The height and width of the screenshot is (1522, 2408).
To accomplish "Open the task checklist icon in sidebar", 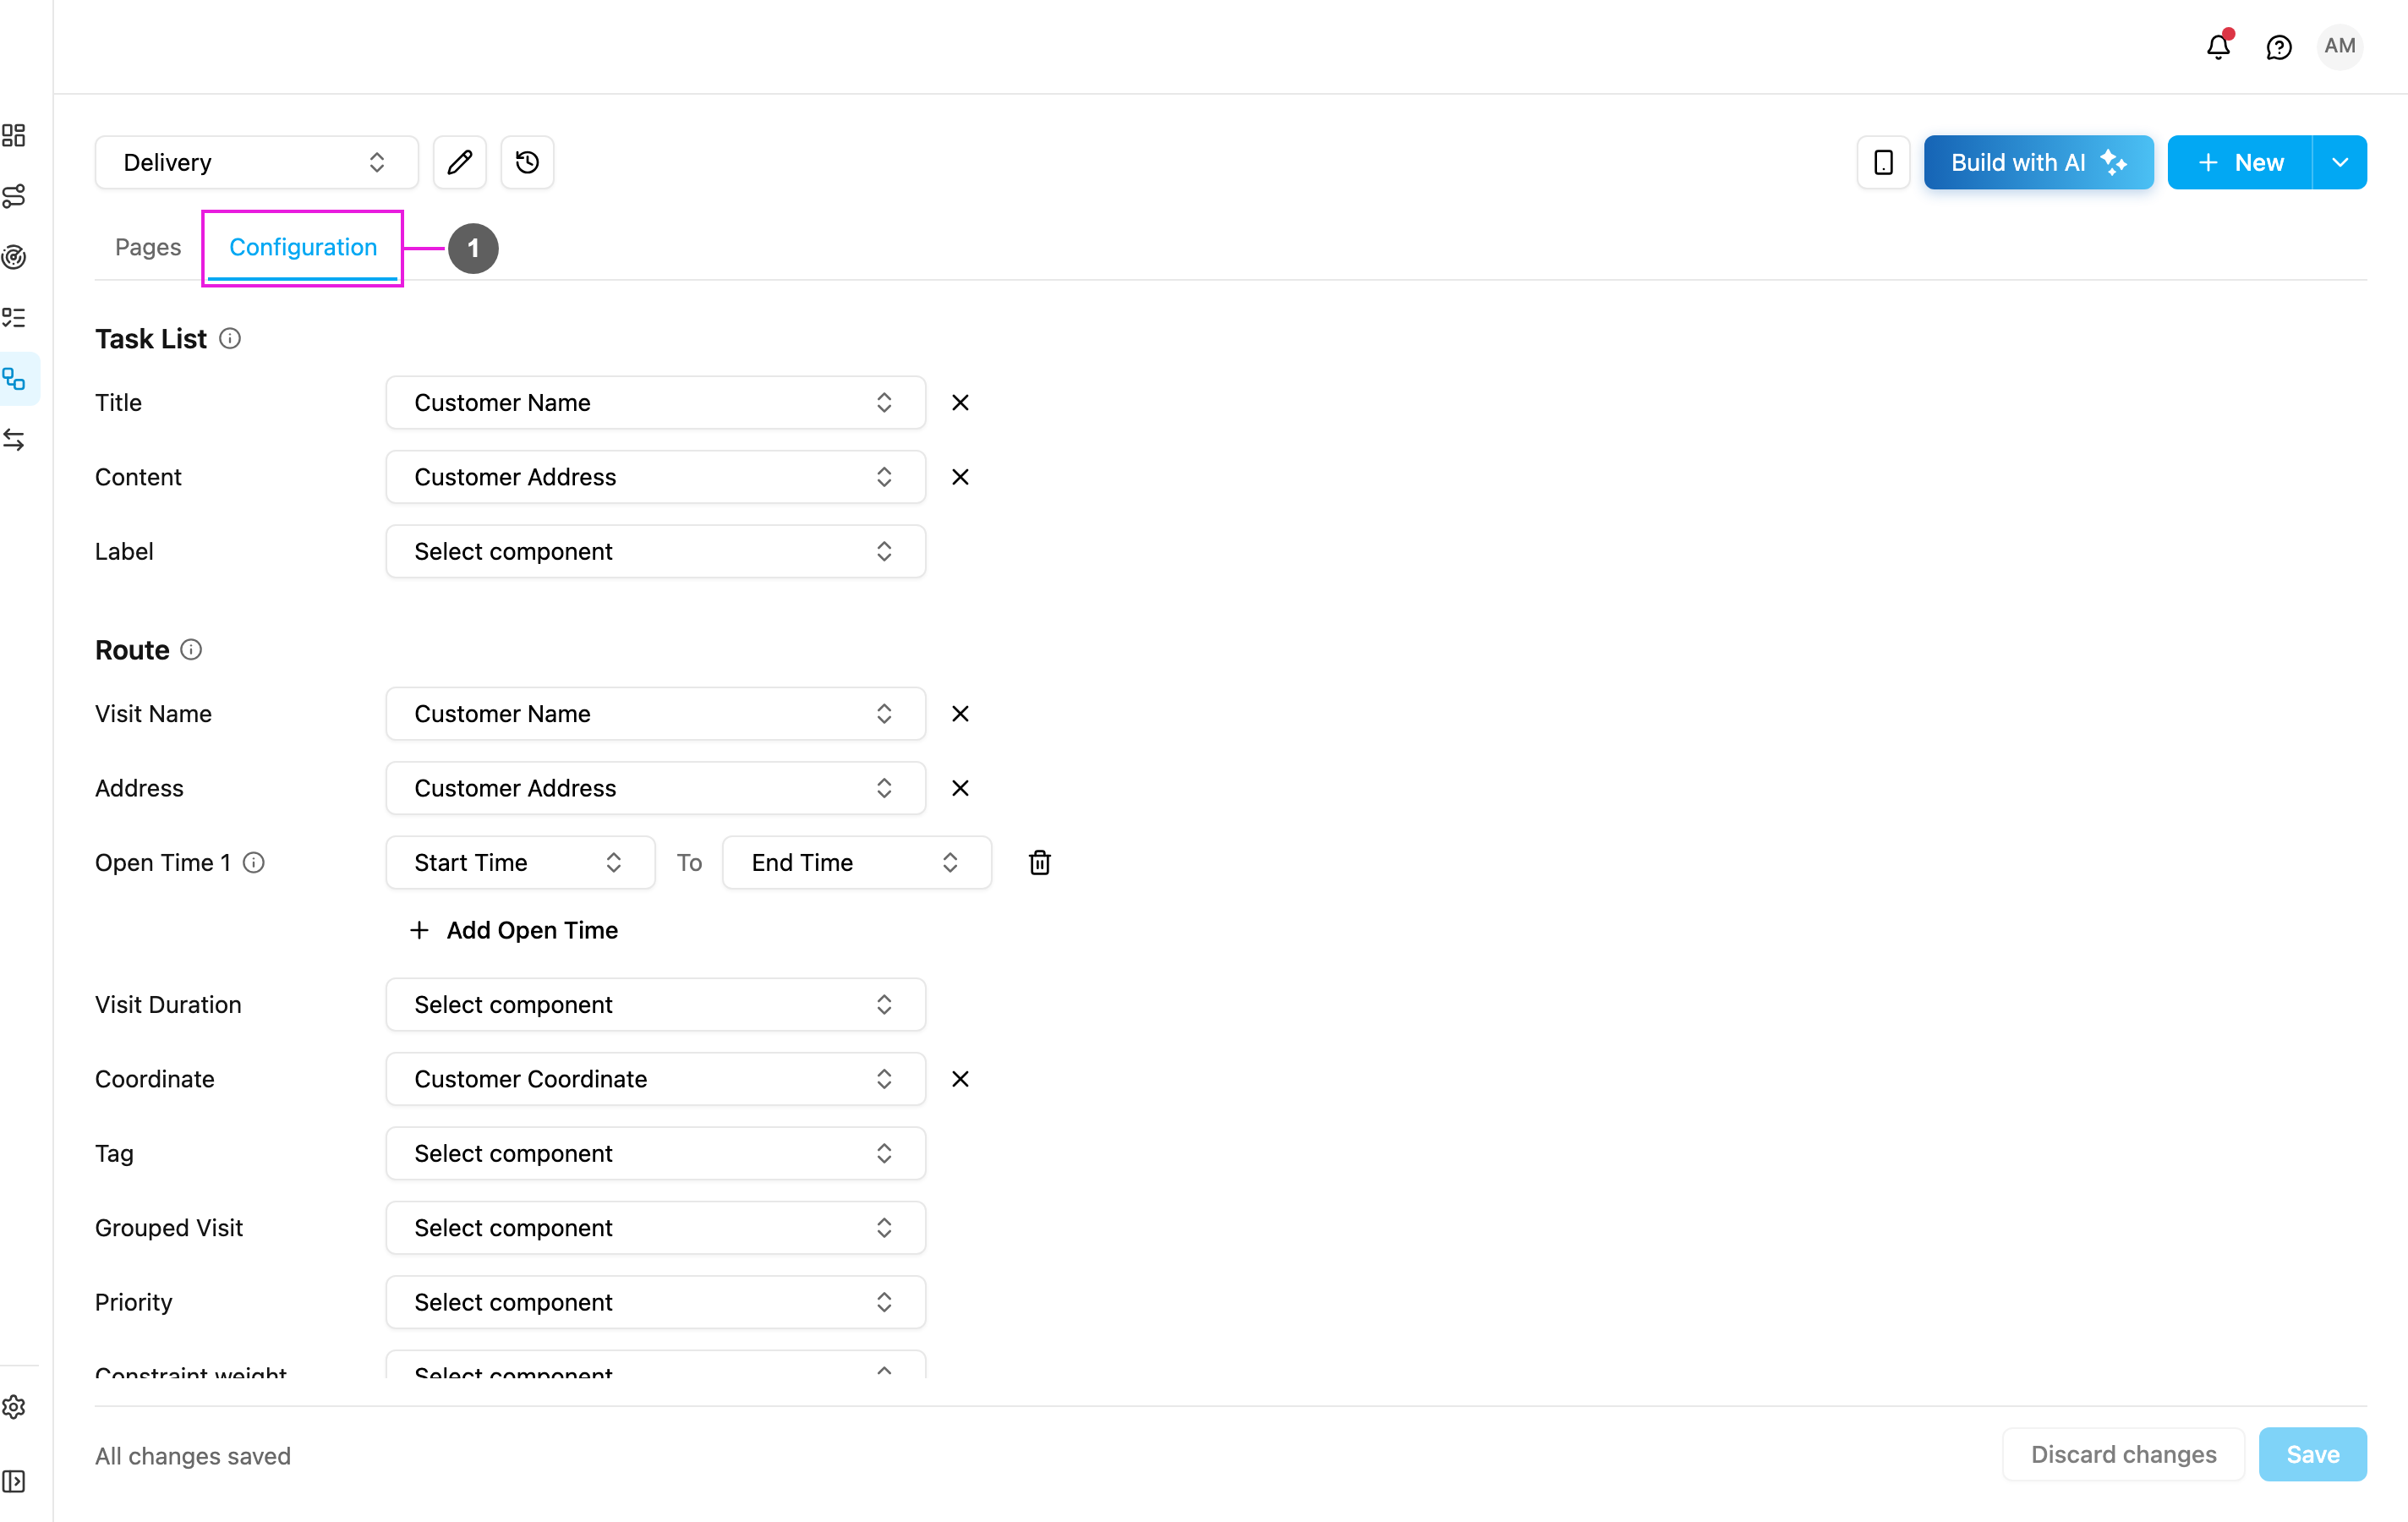I will point(15,318).
